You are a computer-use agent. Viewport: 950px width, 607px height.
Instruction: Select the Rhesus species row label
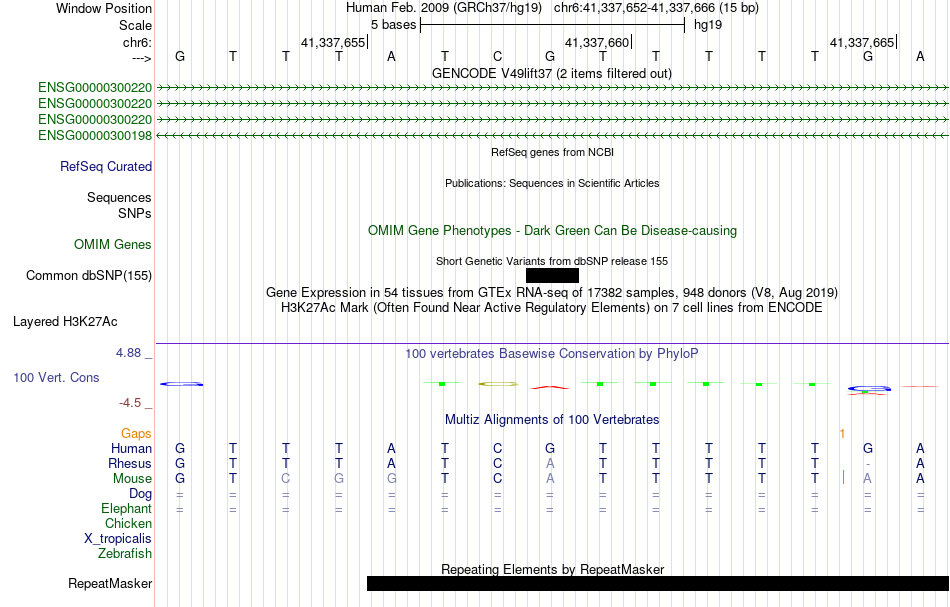click(x=130, y=463)
